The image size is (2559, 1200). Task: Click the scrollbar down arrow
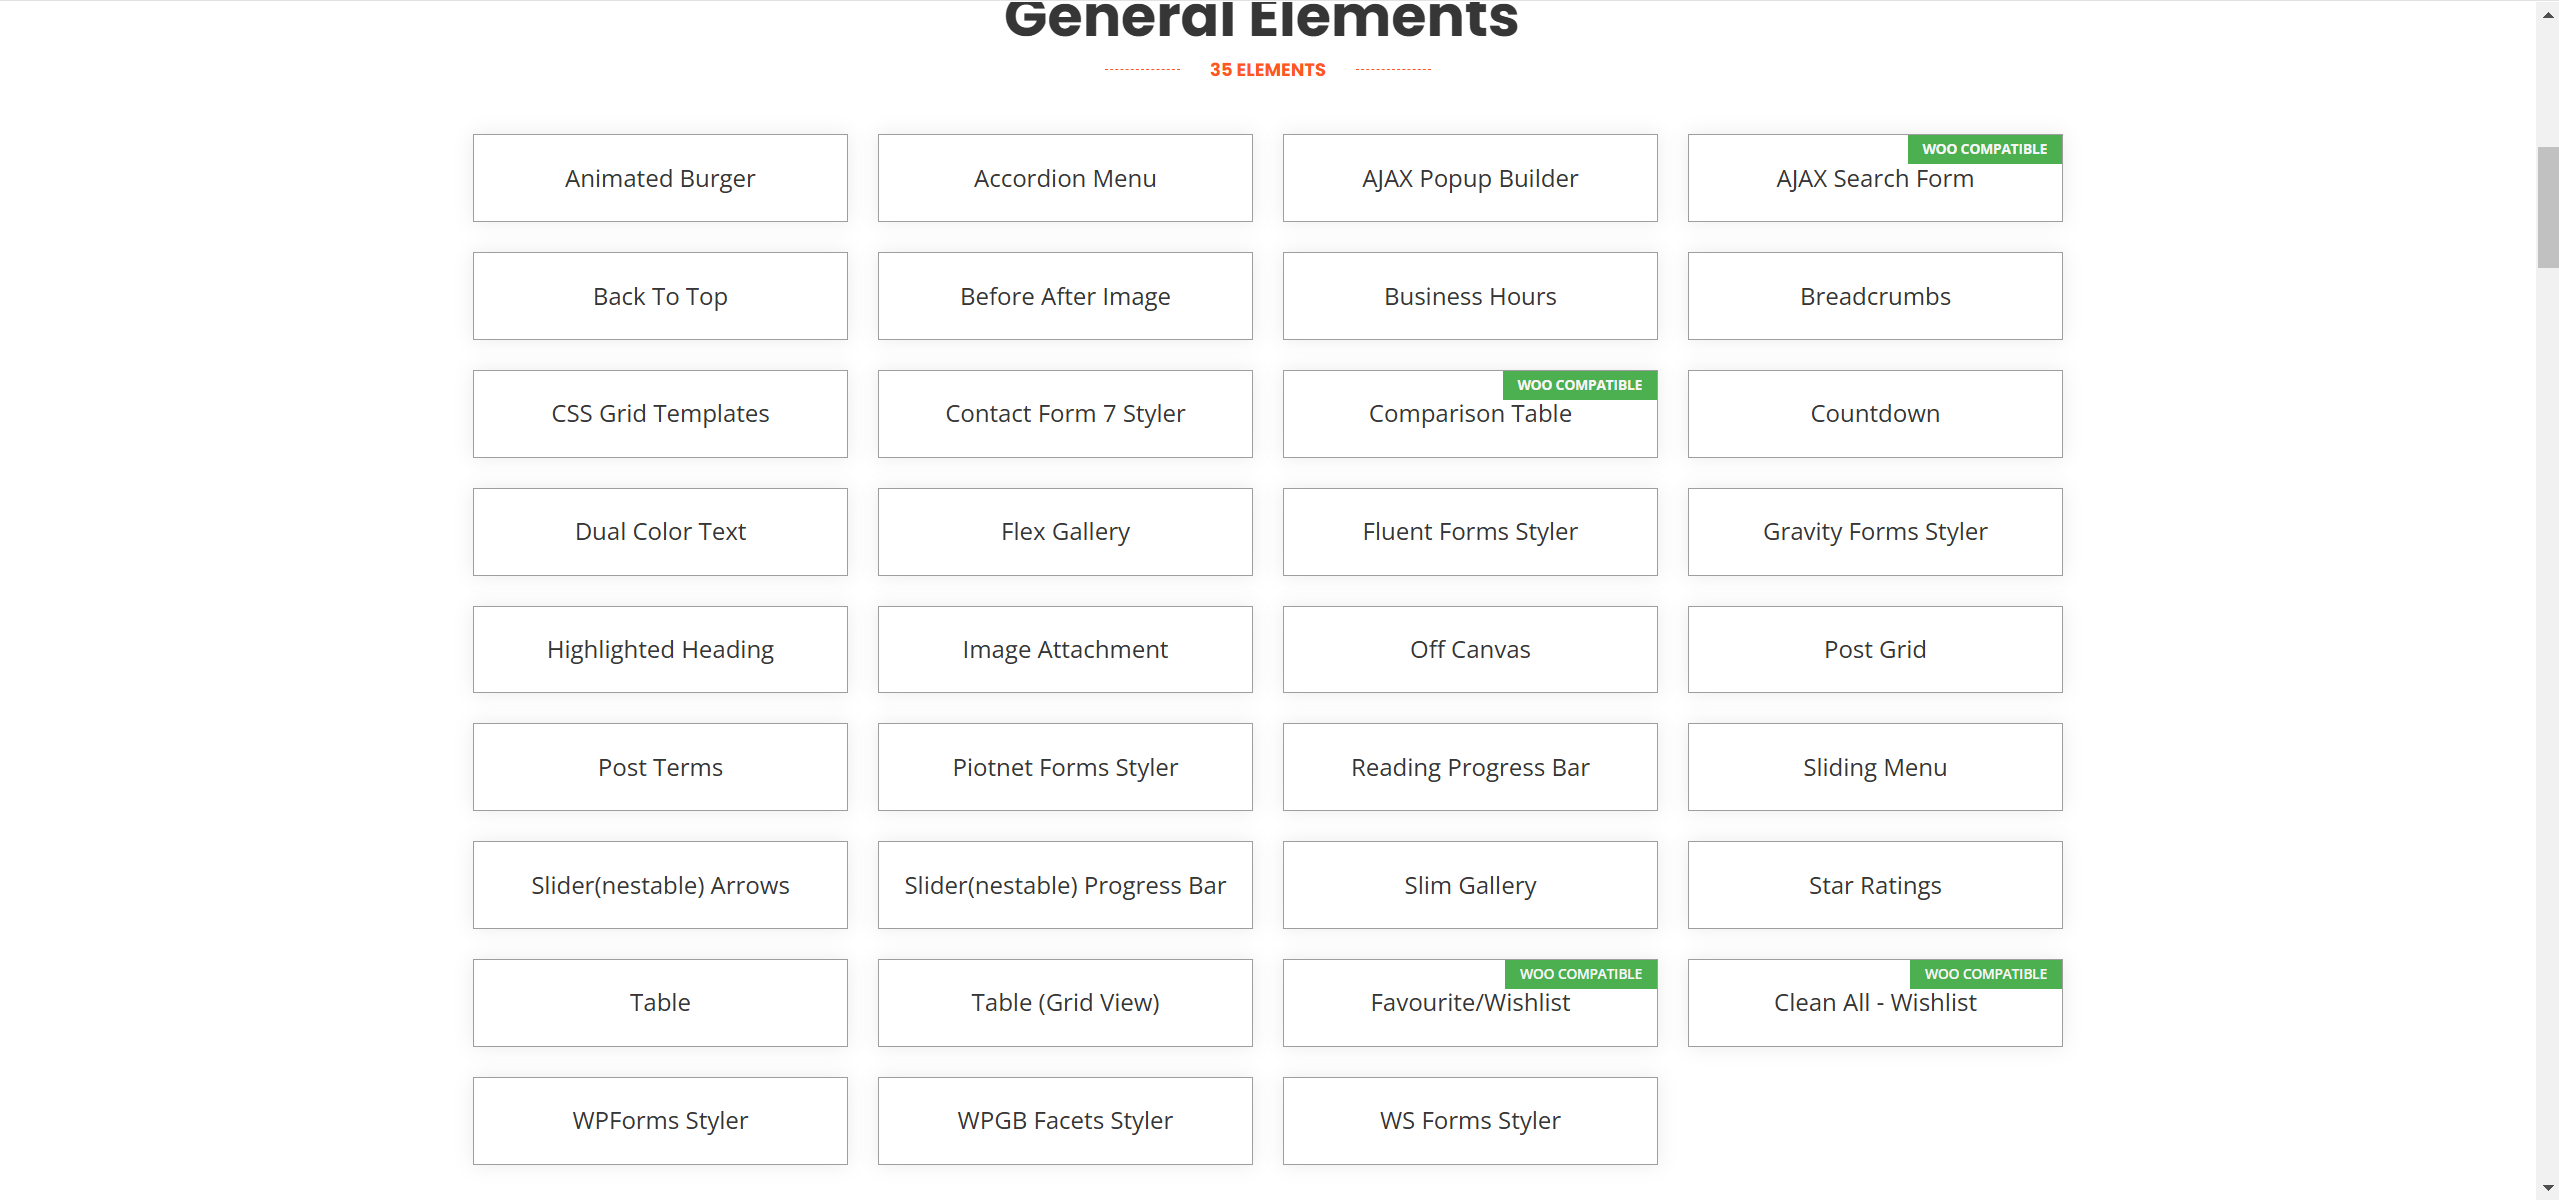click(x=2547, y=1188)
